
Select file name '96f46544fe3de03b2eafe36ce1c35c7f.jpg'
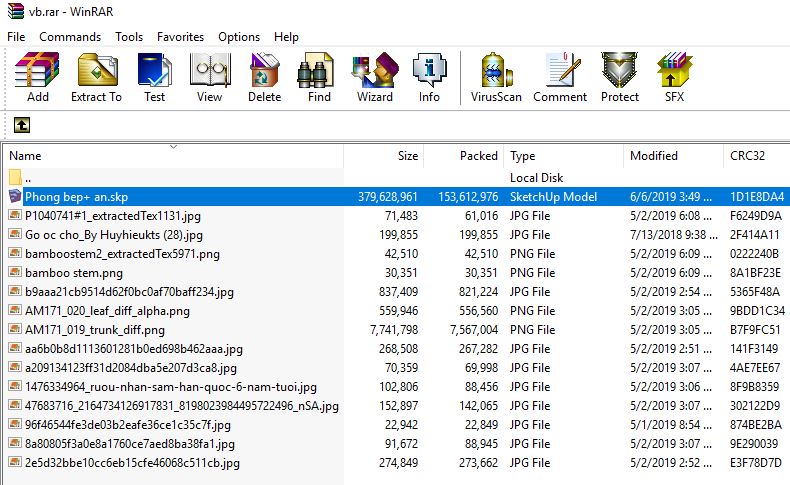point(128,425)
